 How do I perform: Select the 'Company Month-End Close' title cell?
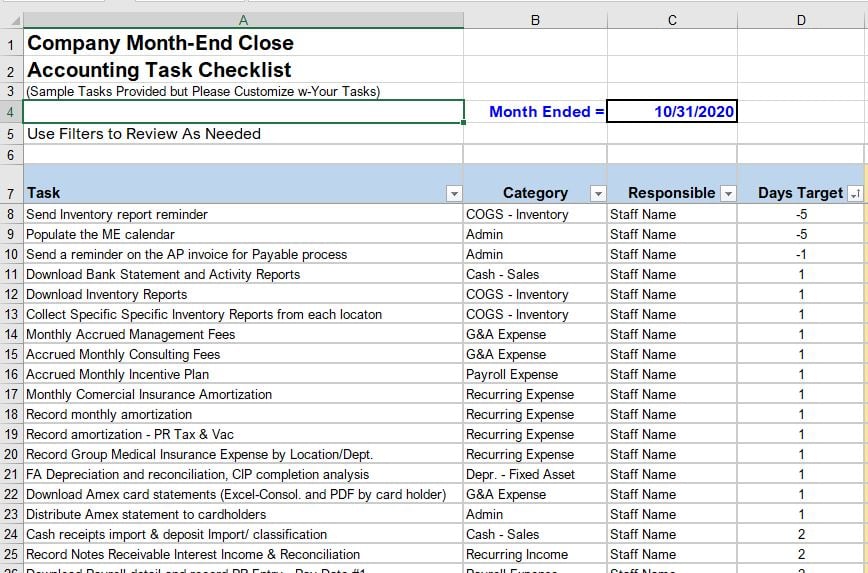tap(243, 43)
